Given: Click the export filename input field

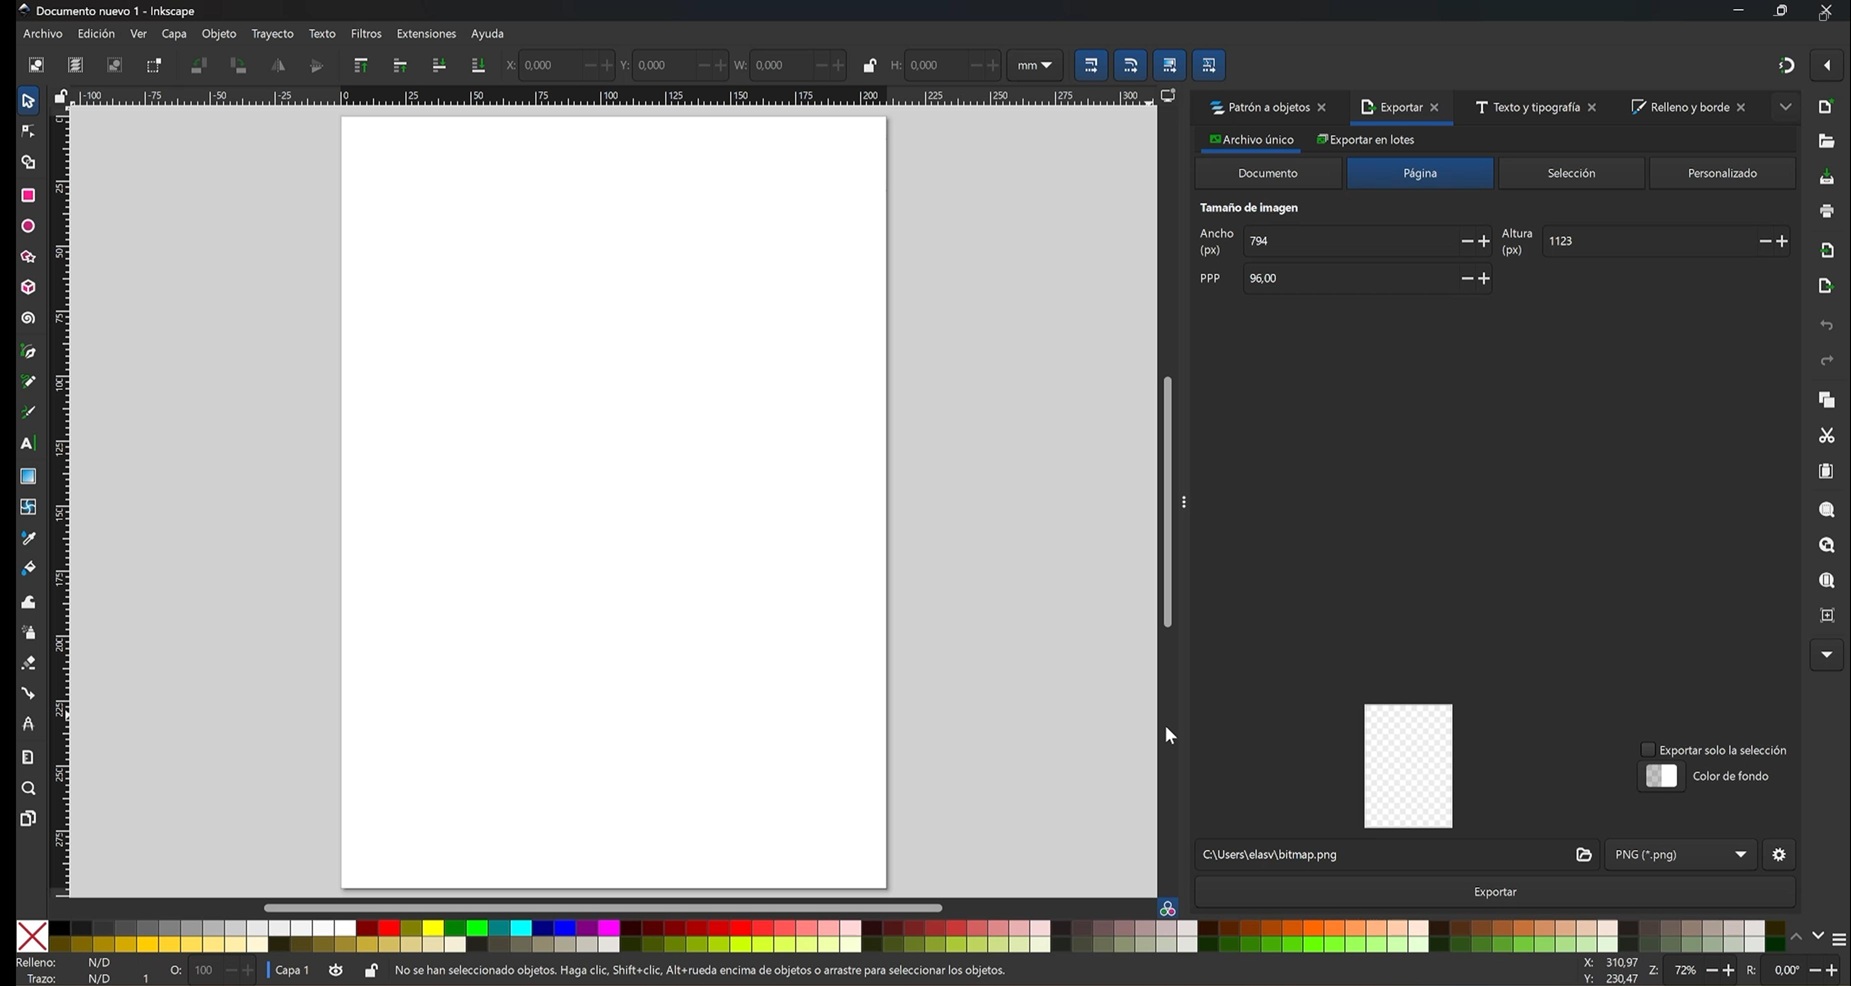Looking at the screenshot, I should pos(1380,855).
